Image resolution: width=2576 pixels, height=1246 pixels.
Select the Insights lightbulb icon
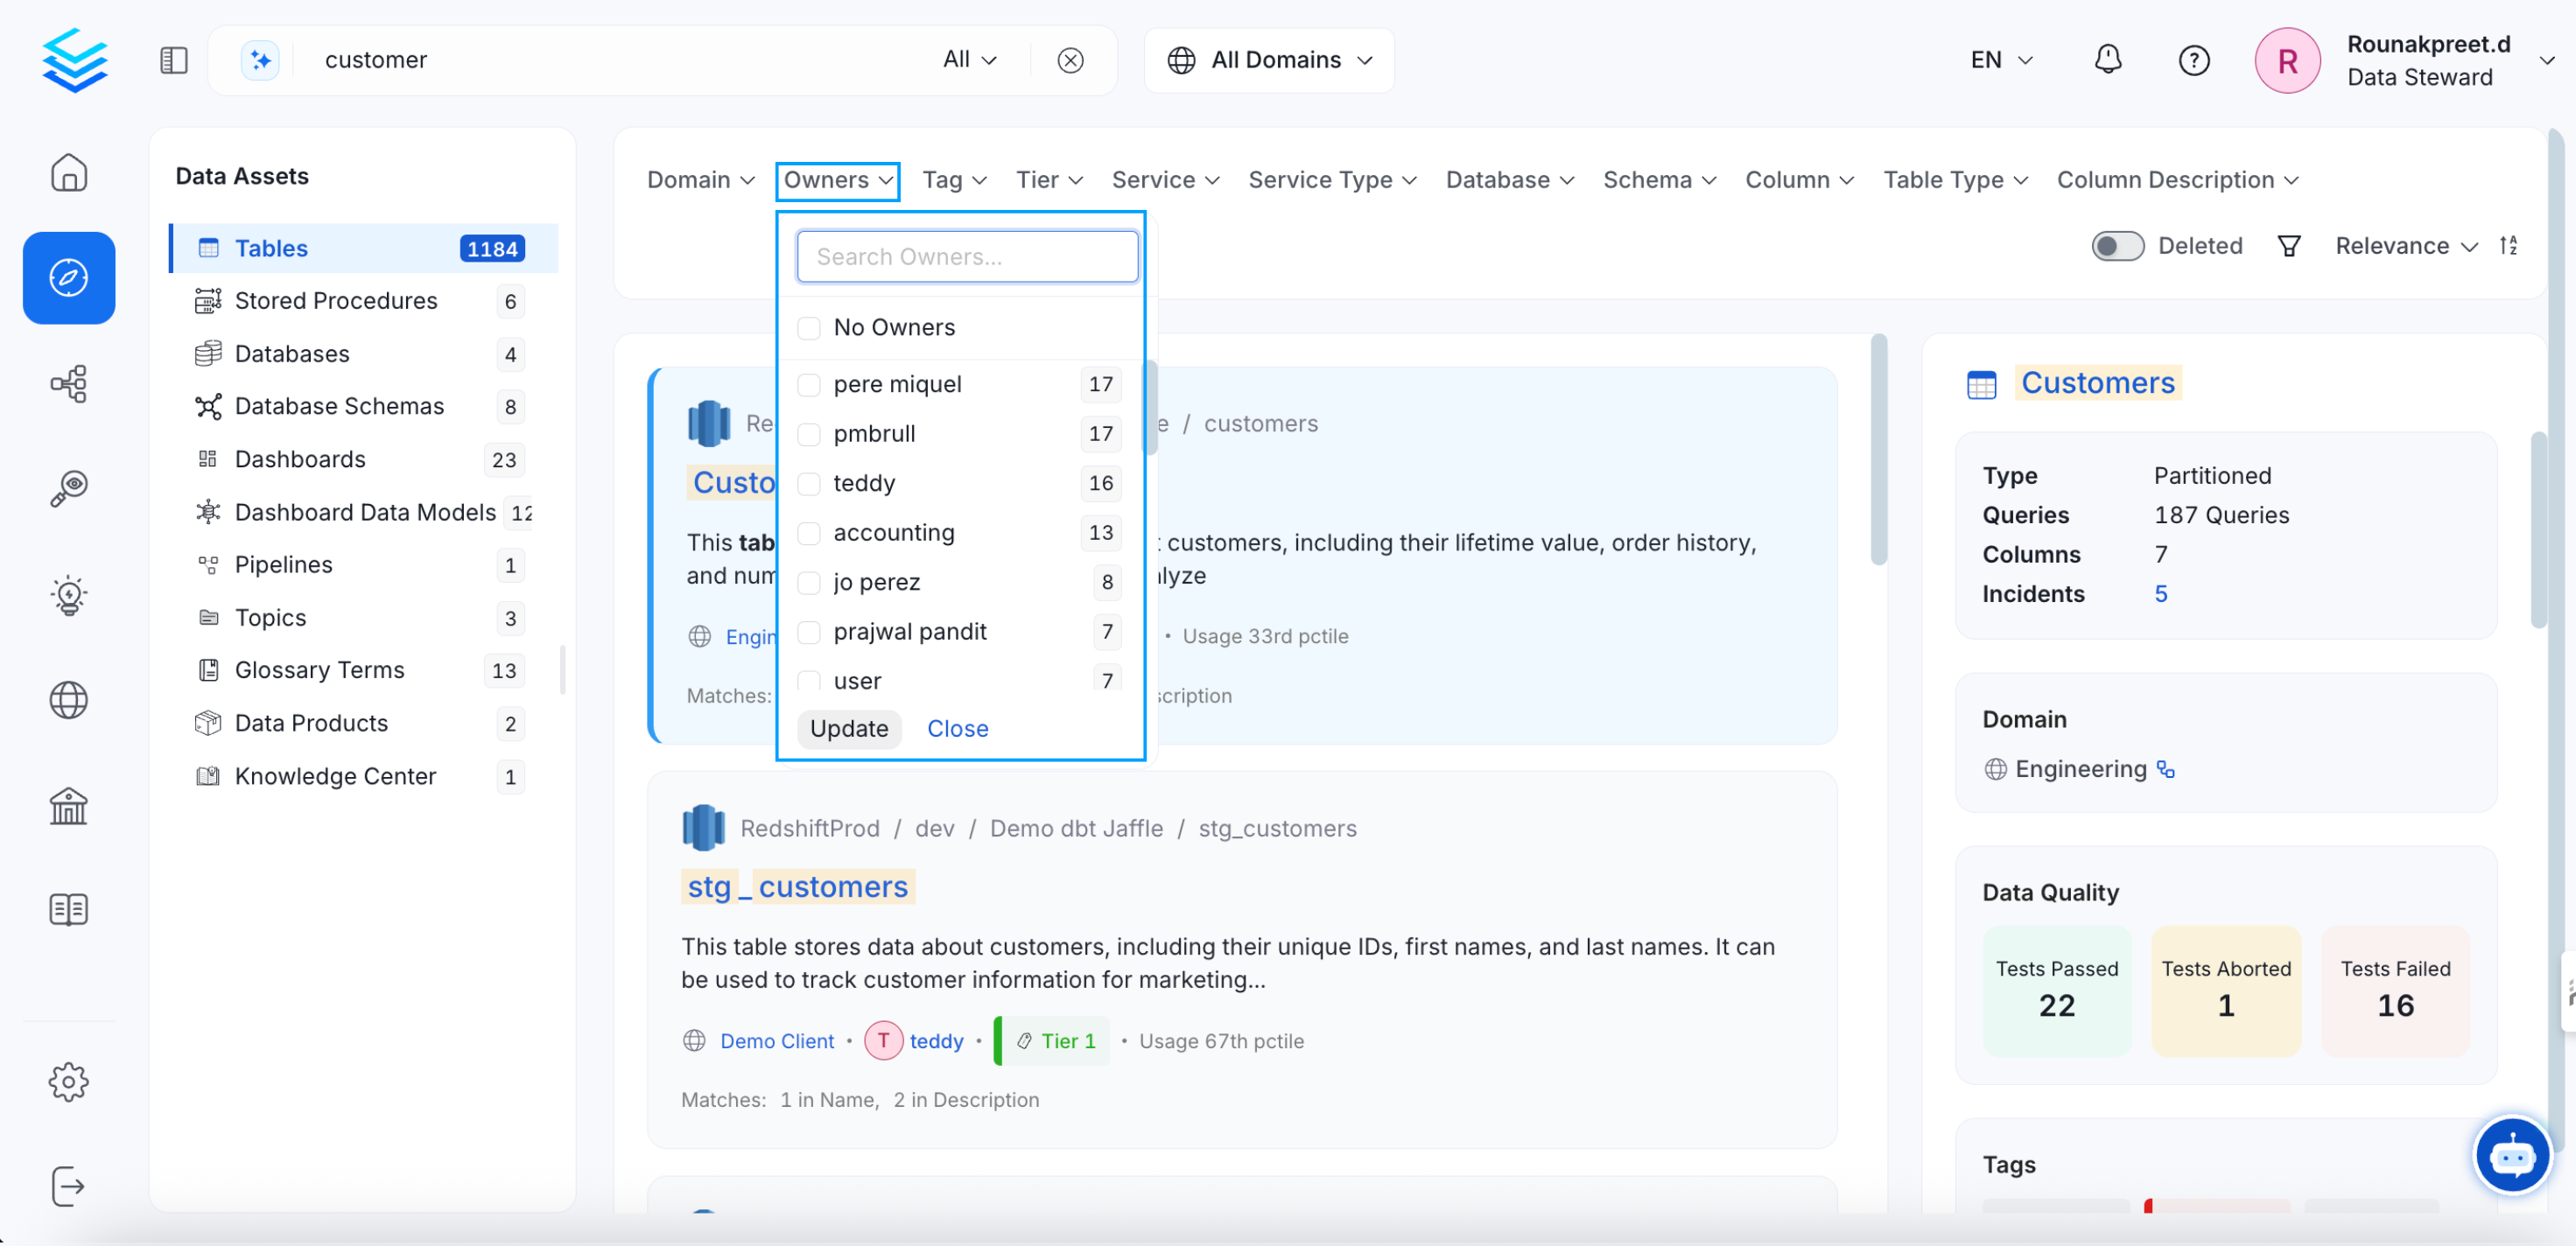click(x=68, y=595)
